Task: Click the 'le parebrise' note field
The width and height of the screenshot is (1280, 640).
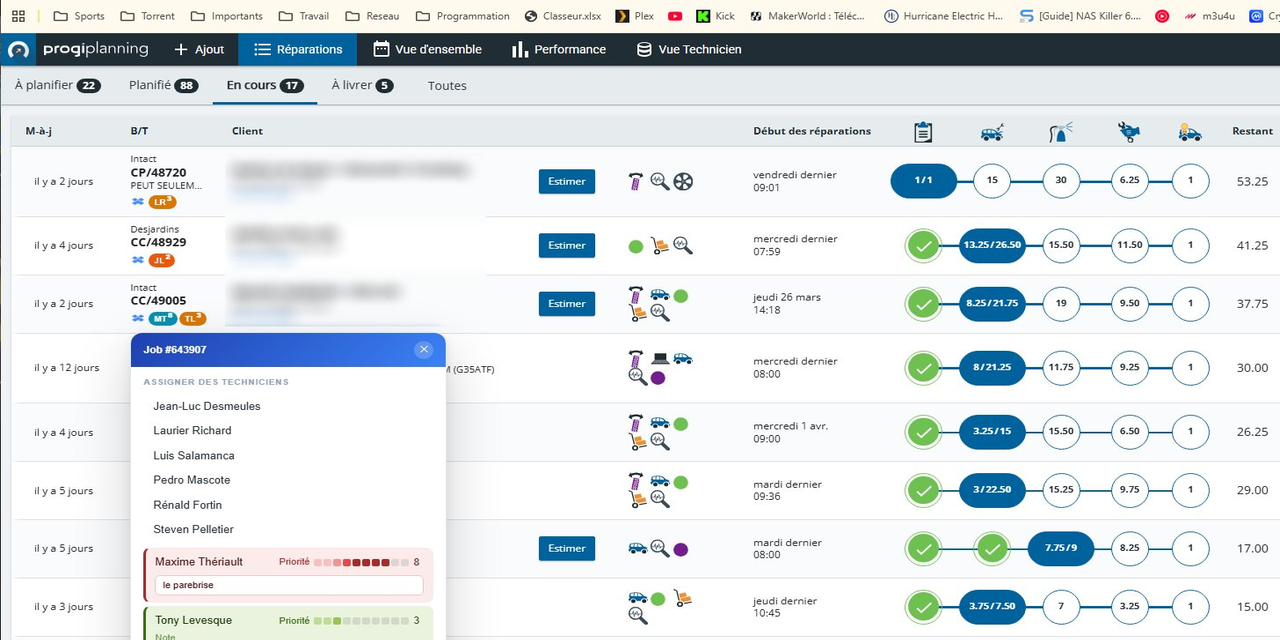Action: (x=288, y=585)
